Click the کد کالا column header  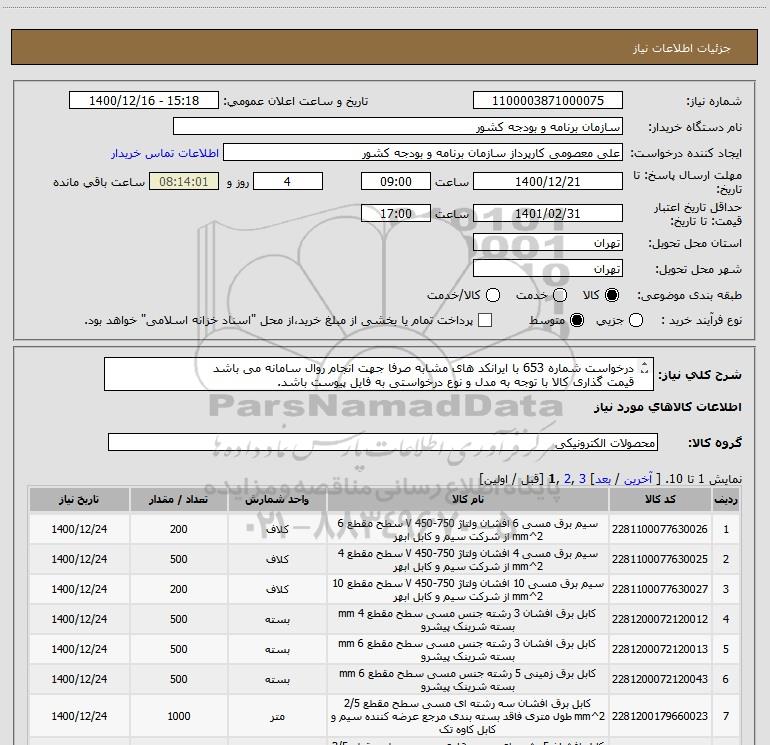point(660,499)
